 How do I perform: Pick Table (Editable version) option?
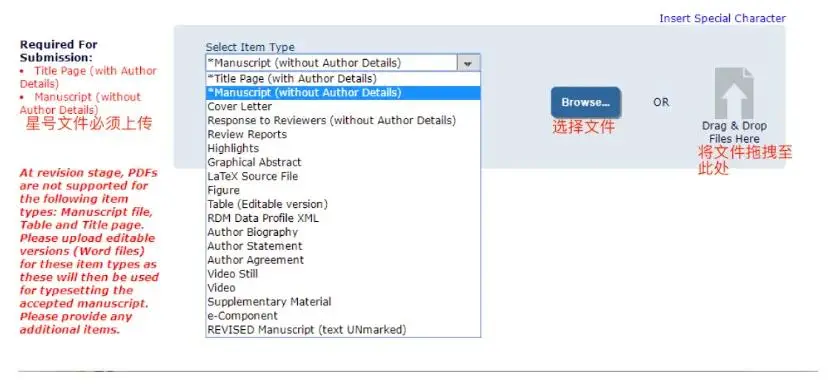343,204
